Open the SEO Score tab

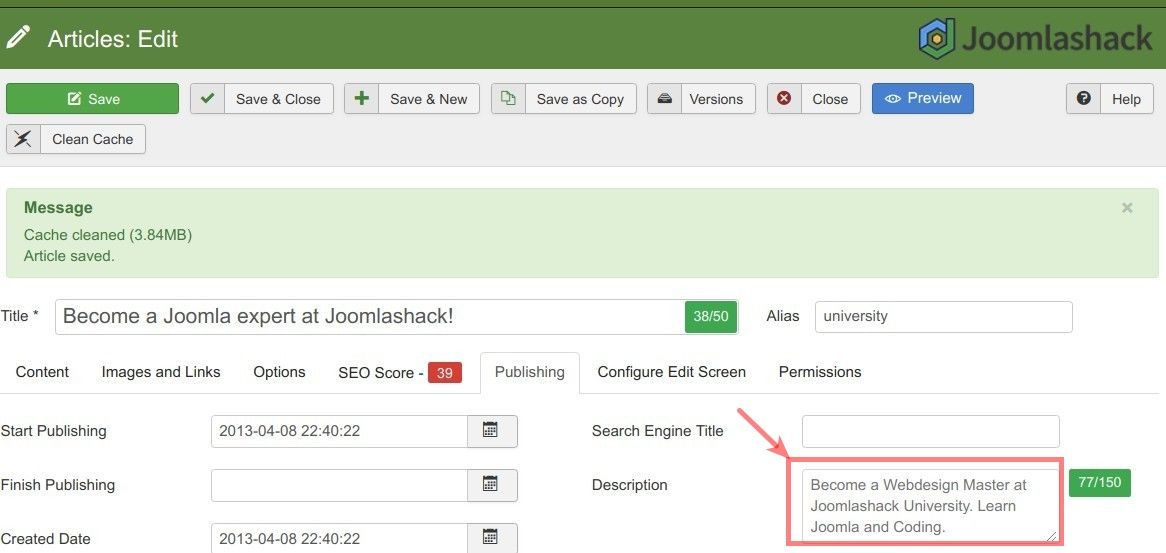tap(400, 372)
